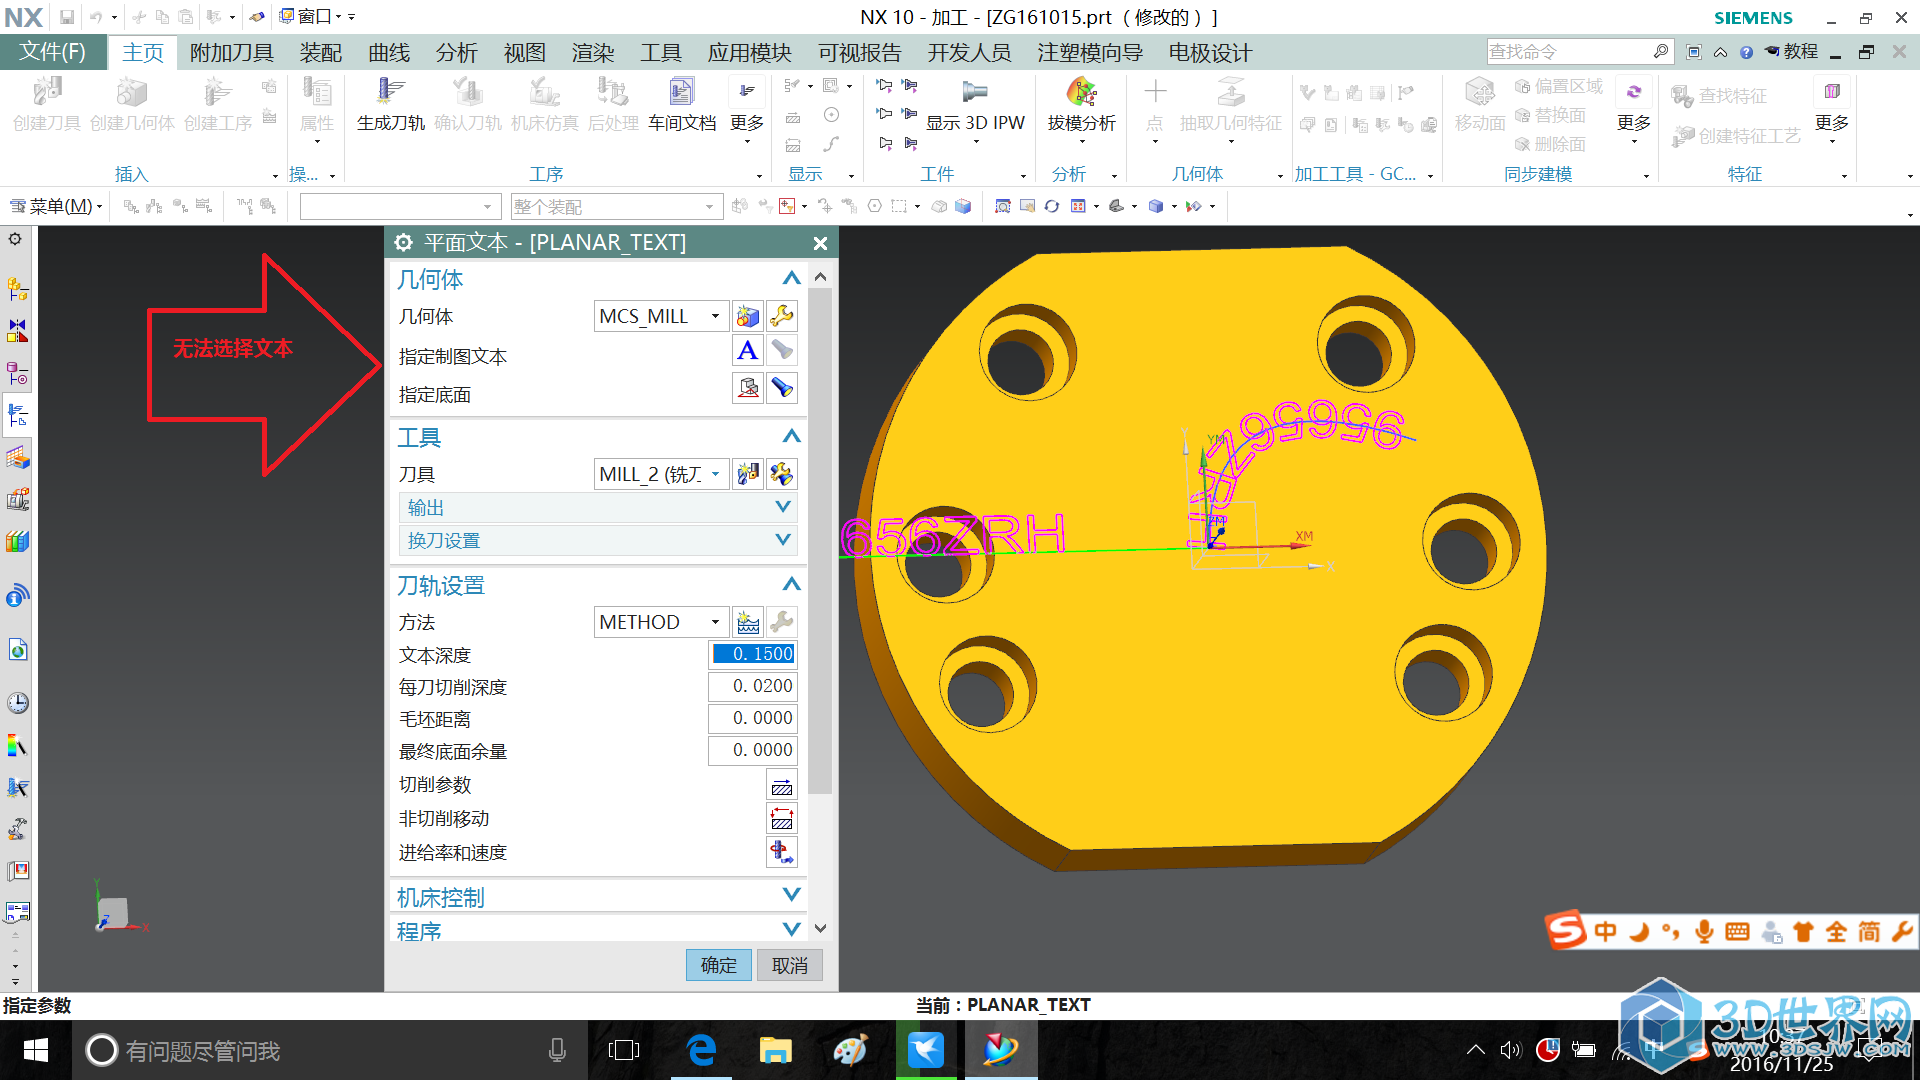The height and width of the screenshot is (1080, 1920).
Task: Click the Text Depth (文本深度) field
Action: point(753,654)
